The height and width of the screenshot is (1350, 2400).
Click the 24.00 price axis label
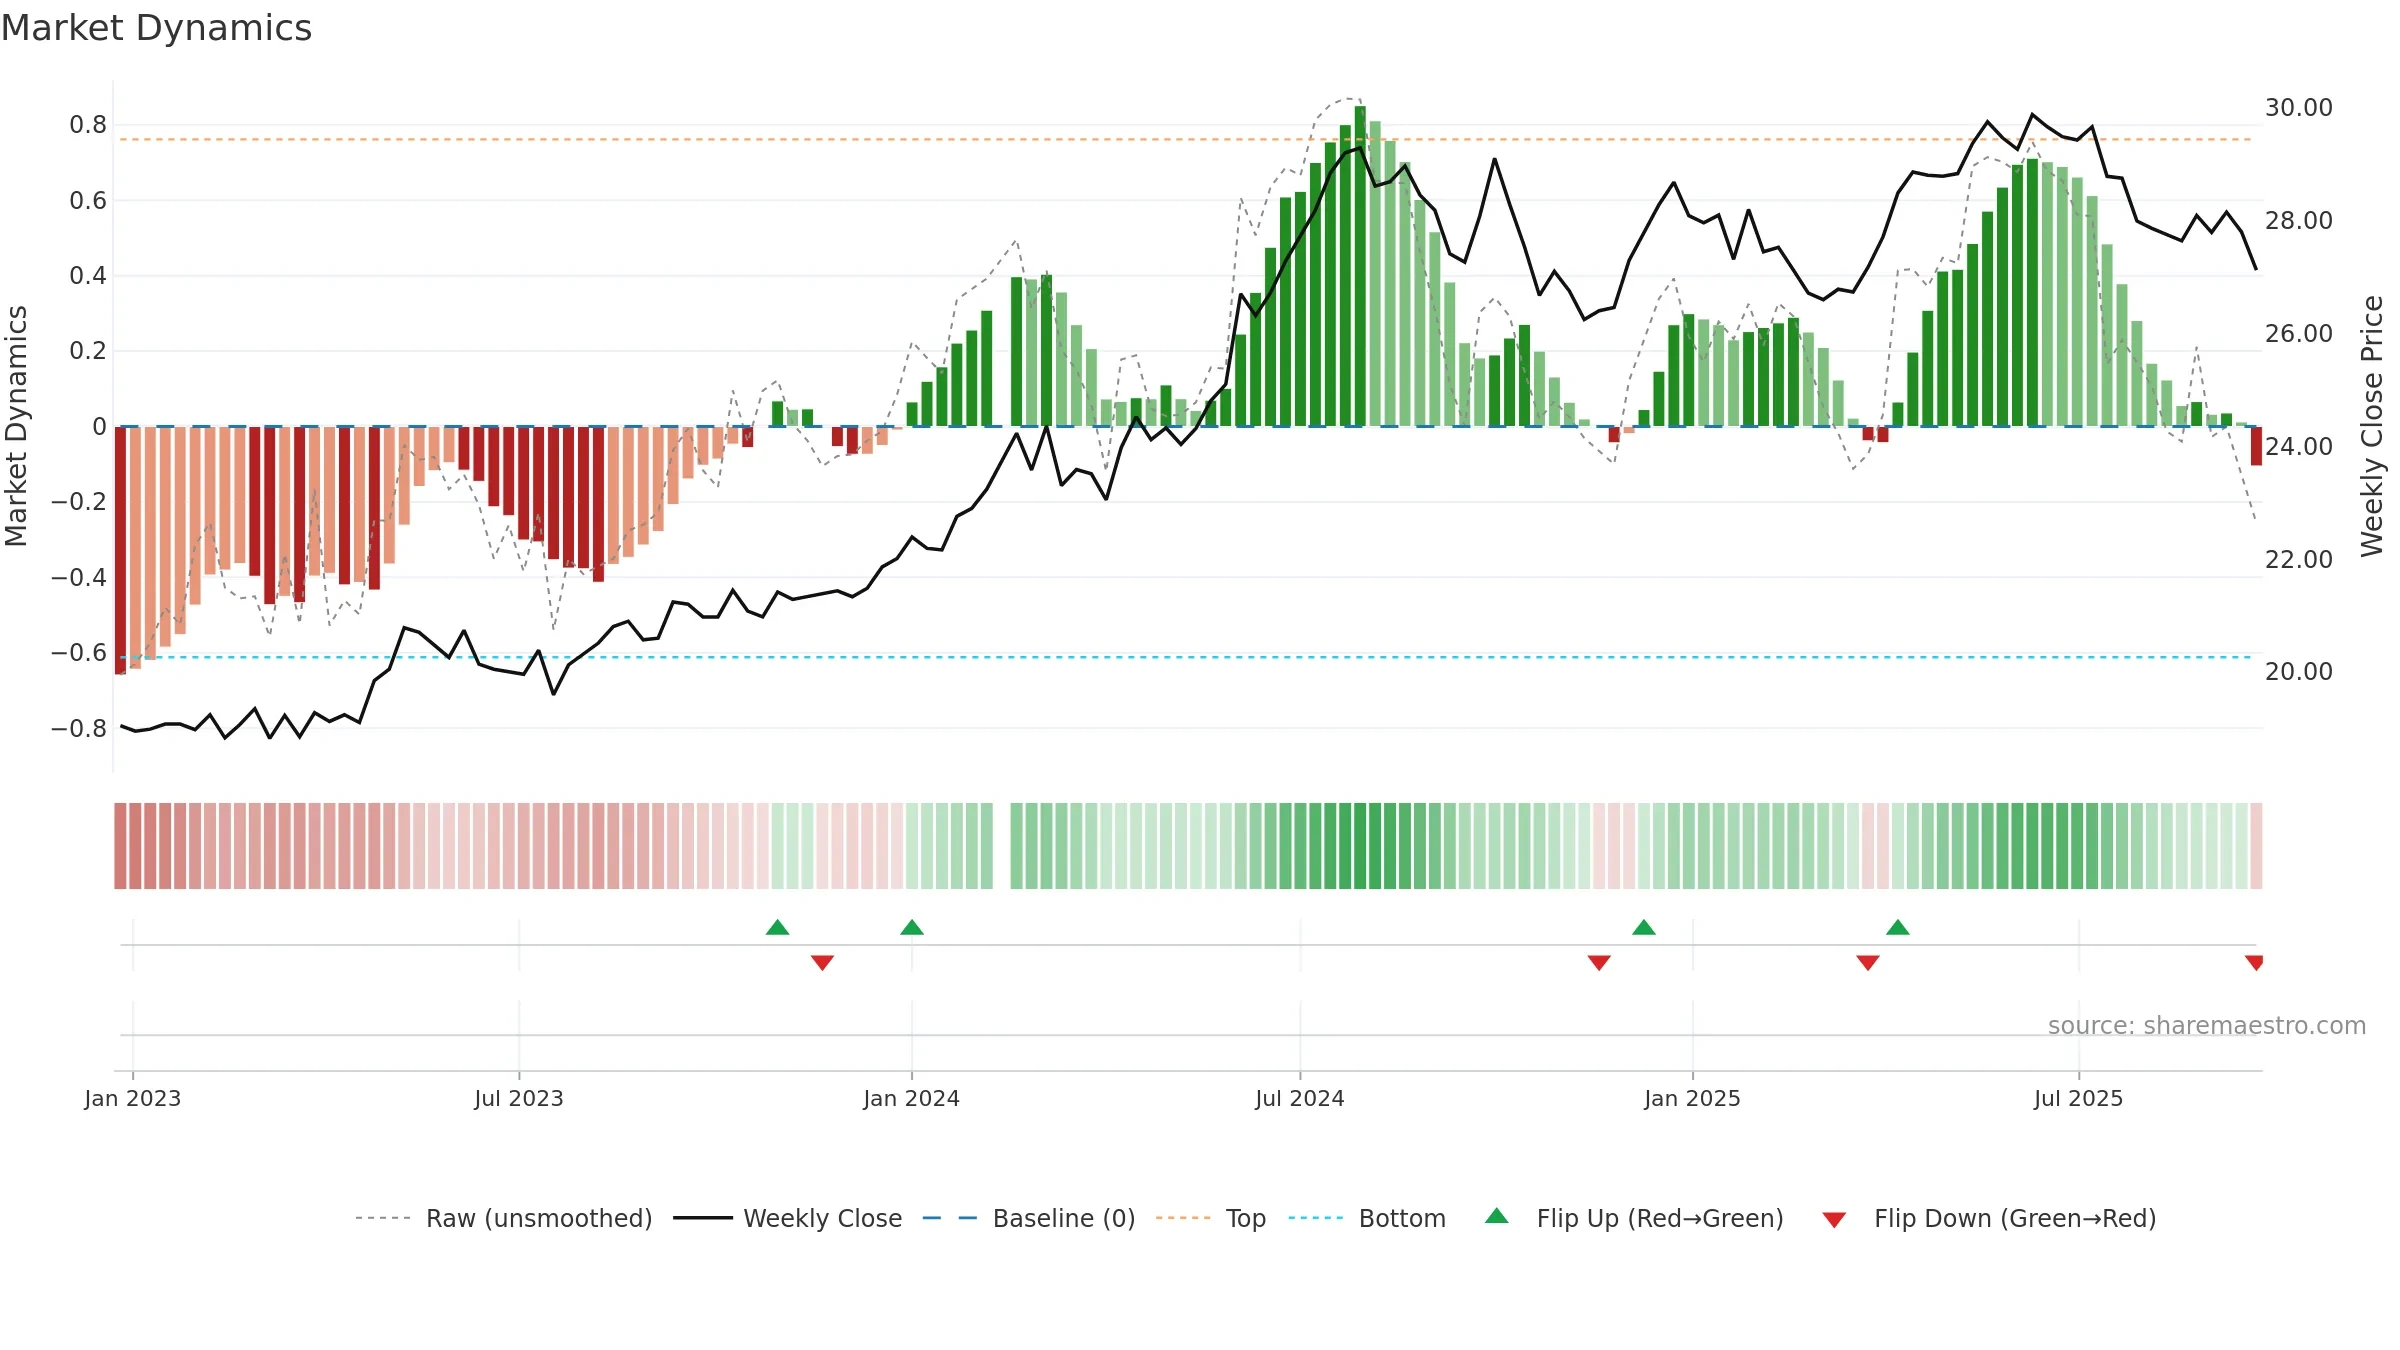[x=2299, y=446]
